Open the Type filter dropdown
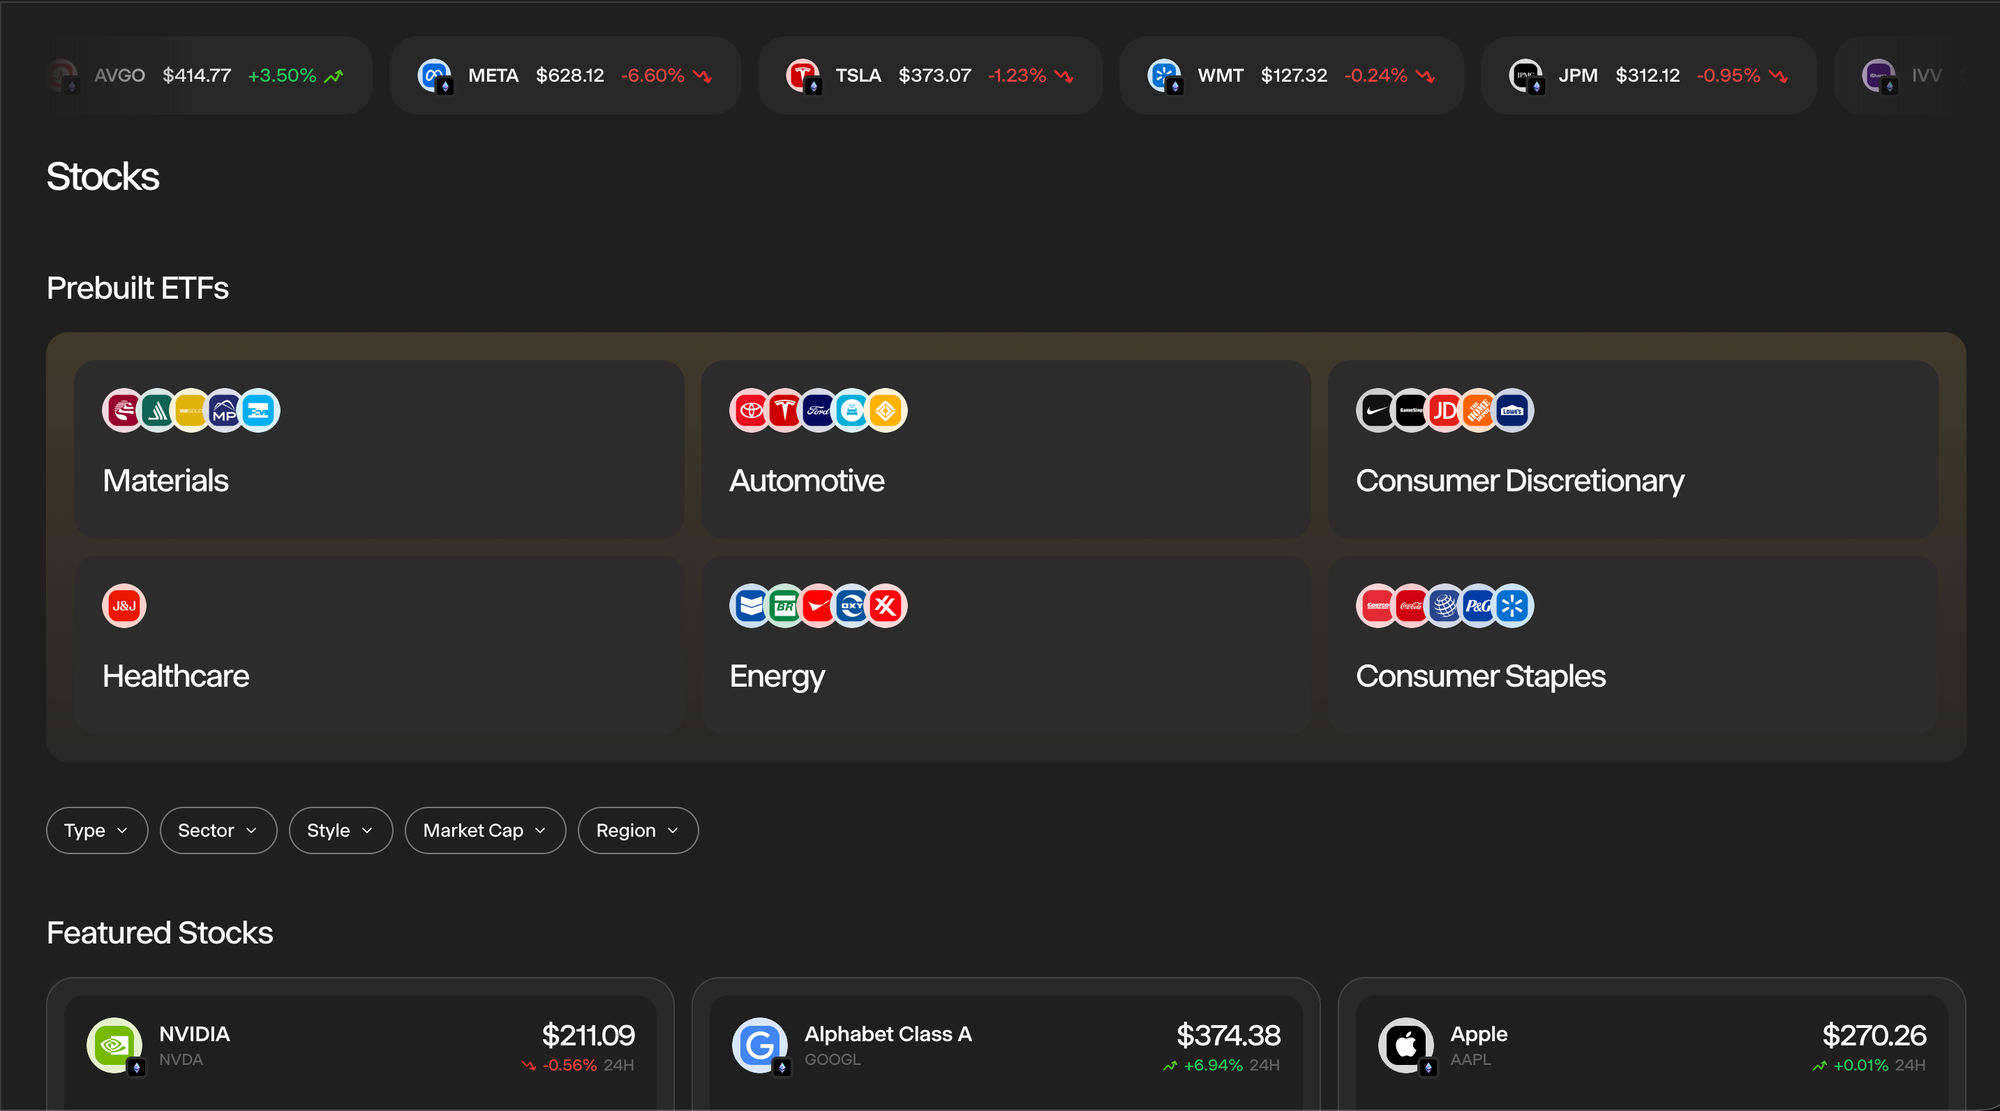 96,830
